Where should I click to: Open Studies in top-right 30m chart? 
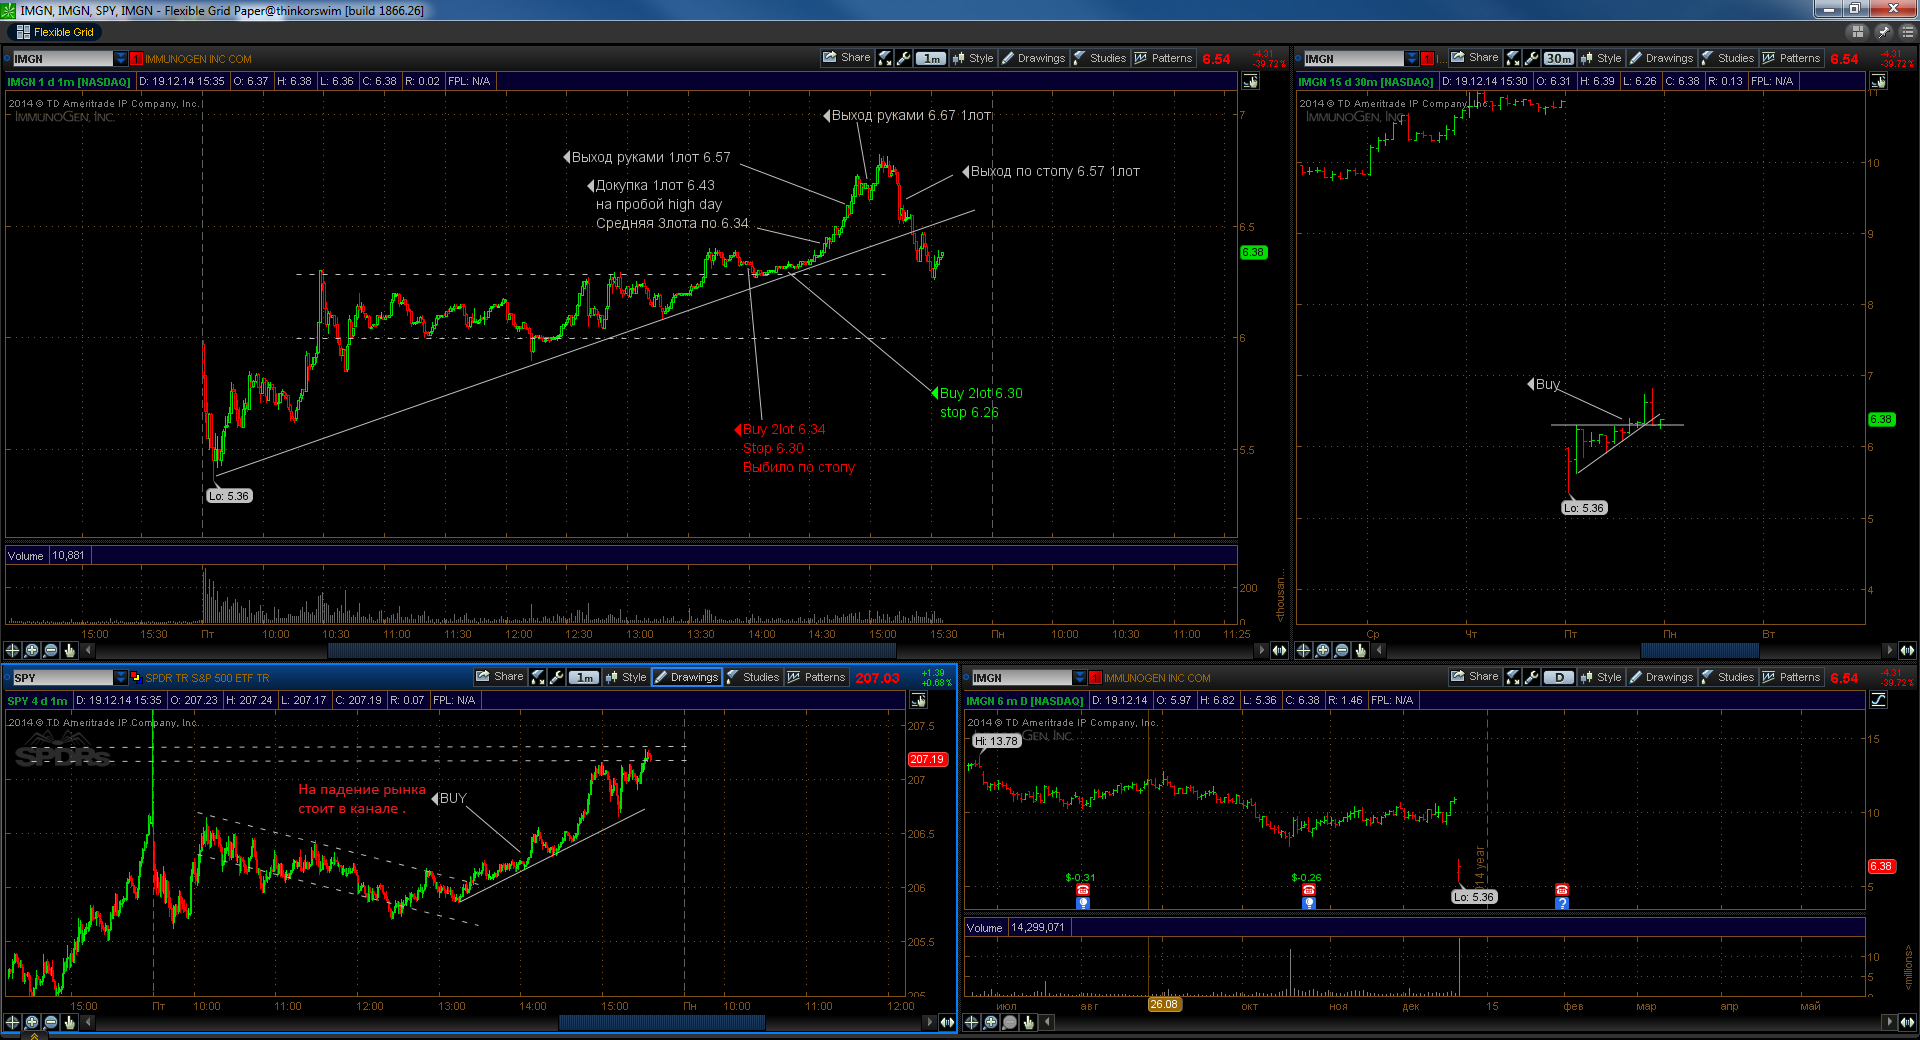(x=1728, y=58)
